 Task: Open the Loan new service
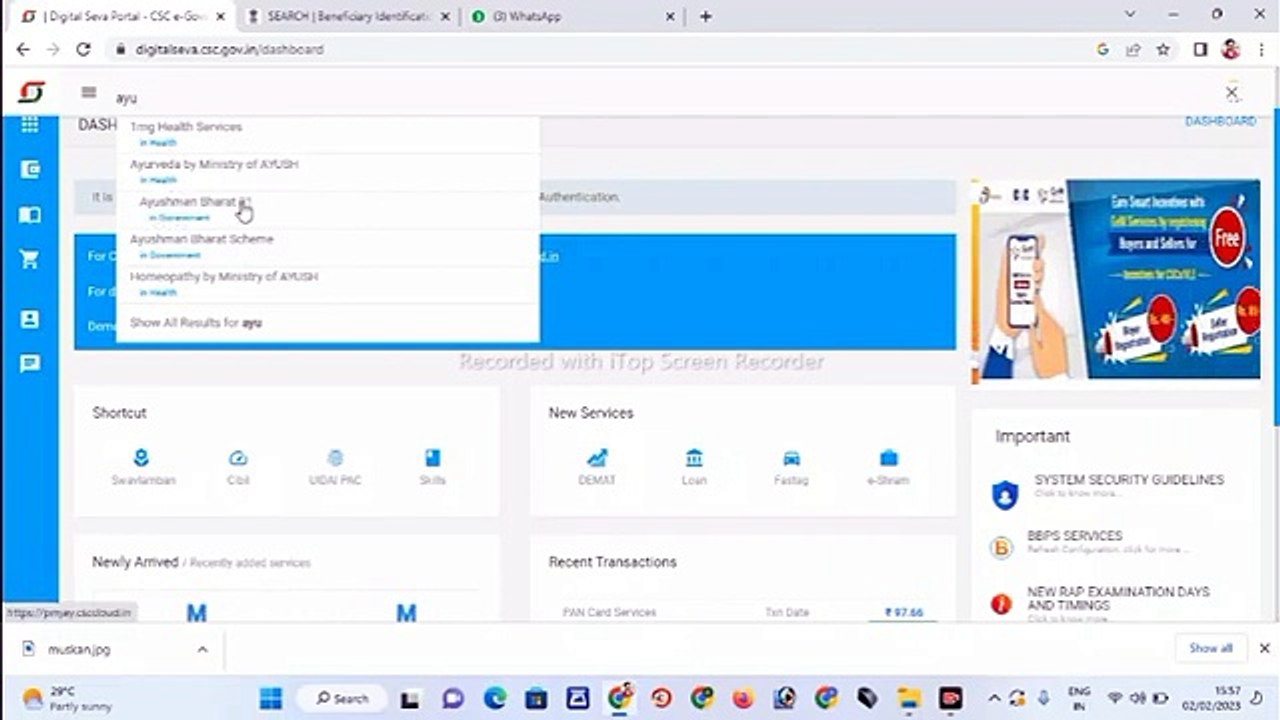click(x=694, y=467)
